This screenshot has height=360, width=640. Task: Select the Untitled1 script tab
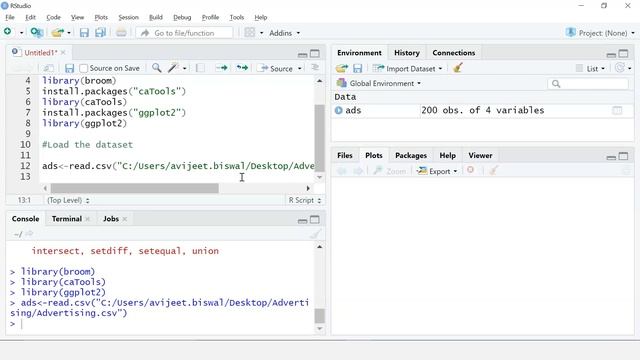(40, 53)
